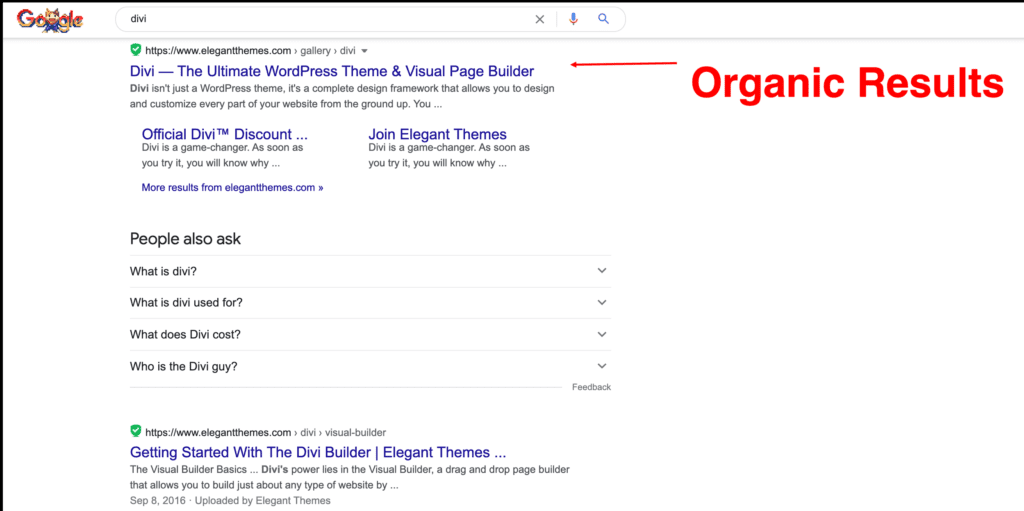Expand the "What does Divi cost?" question
Image resolution: width=1024 pixels, height=511 pixels.
point(370,335)
